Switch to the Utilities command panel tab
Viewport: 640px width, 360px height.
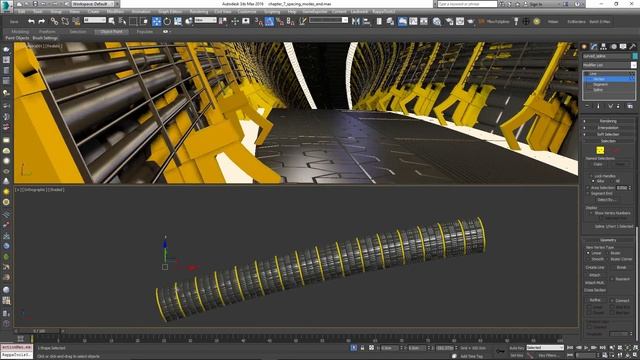(633, 47)
